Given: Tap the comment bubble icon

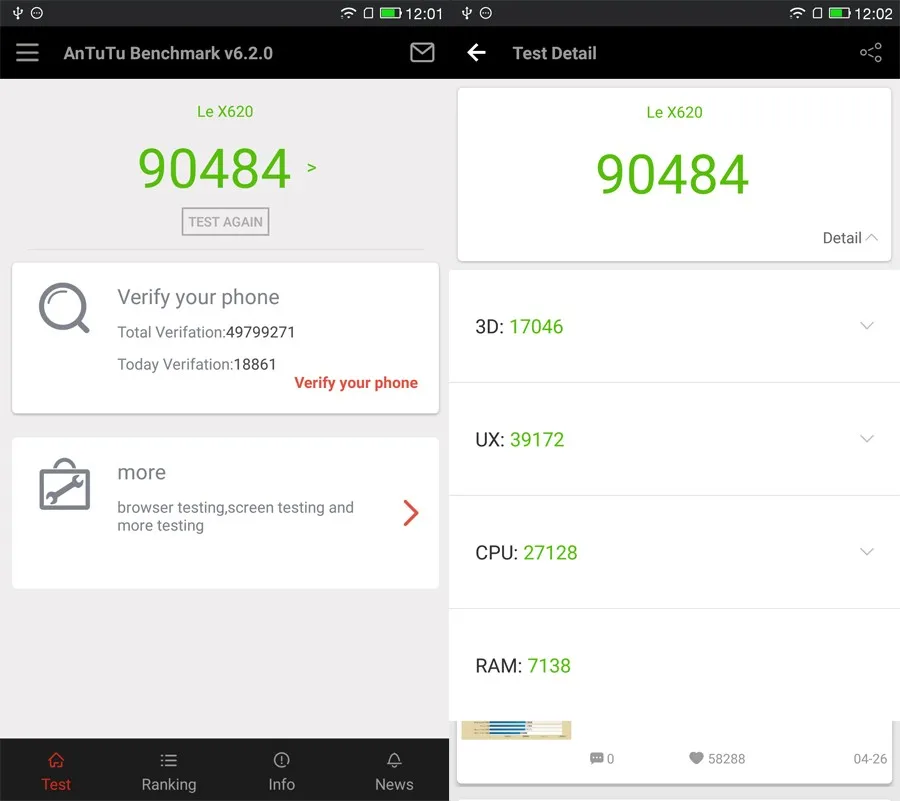Looking at the screenshot, I should (596, 759).
